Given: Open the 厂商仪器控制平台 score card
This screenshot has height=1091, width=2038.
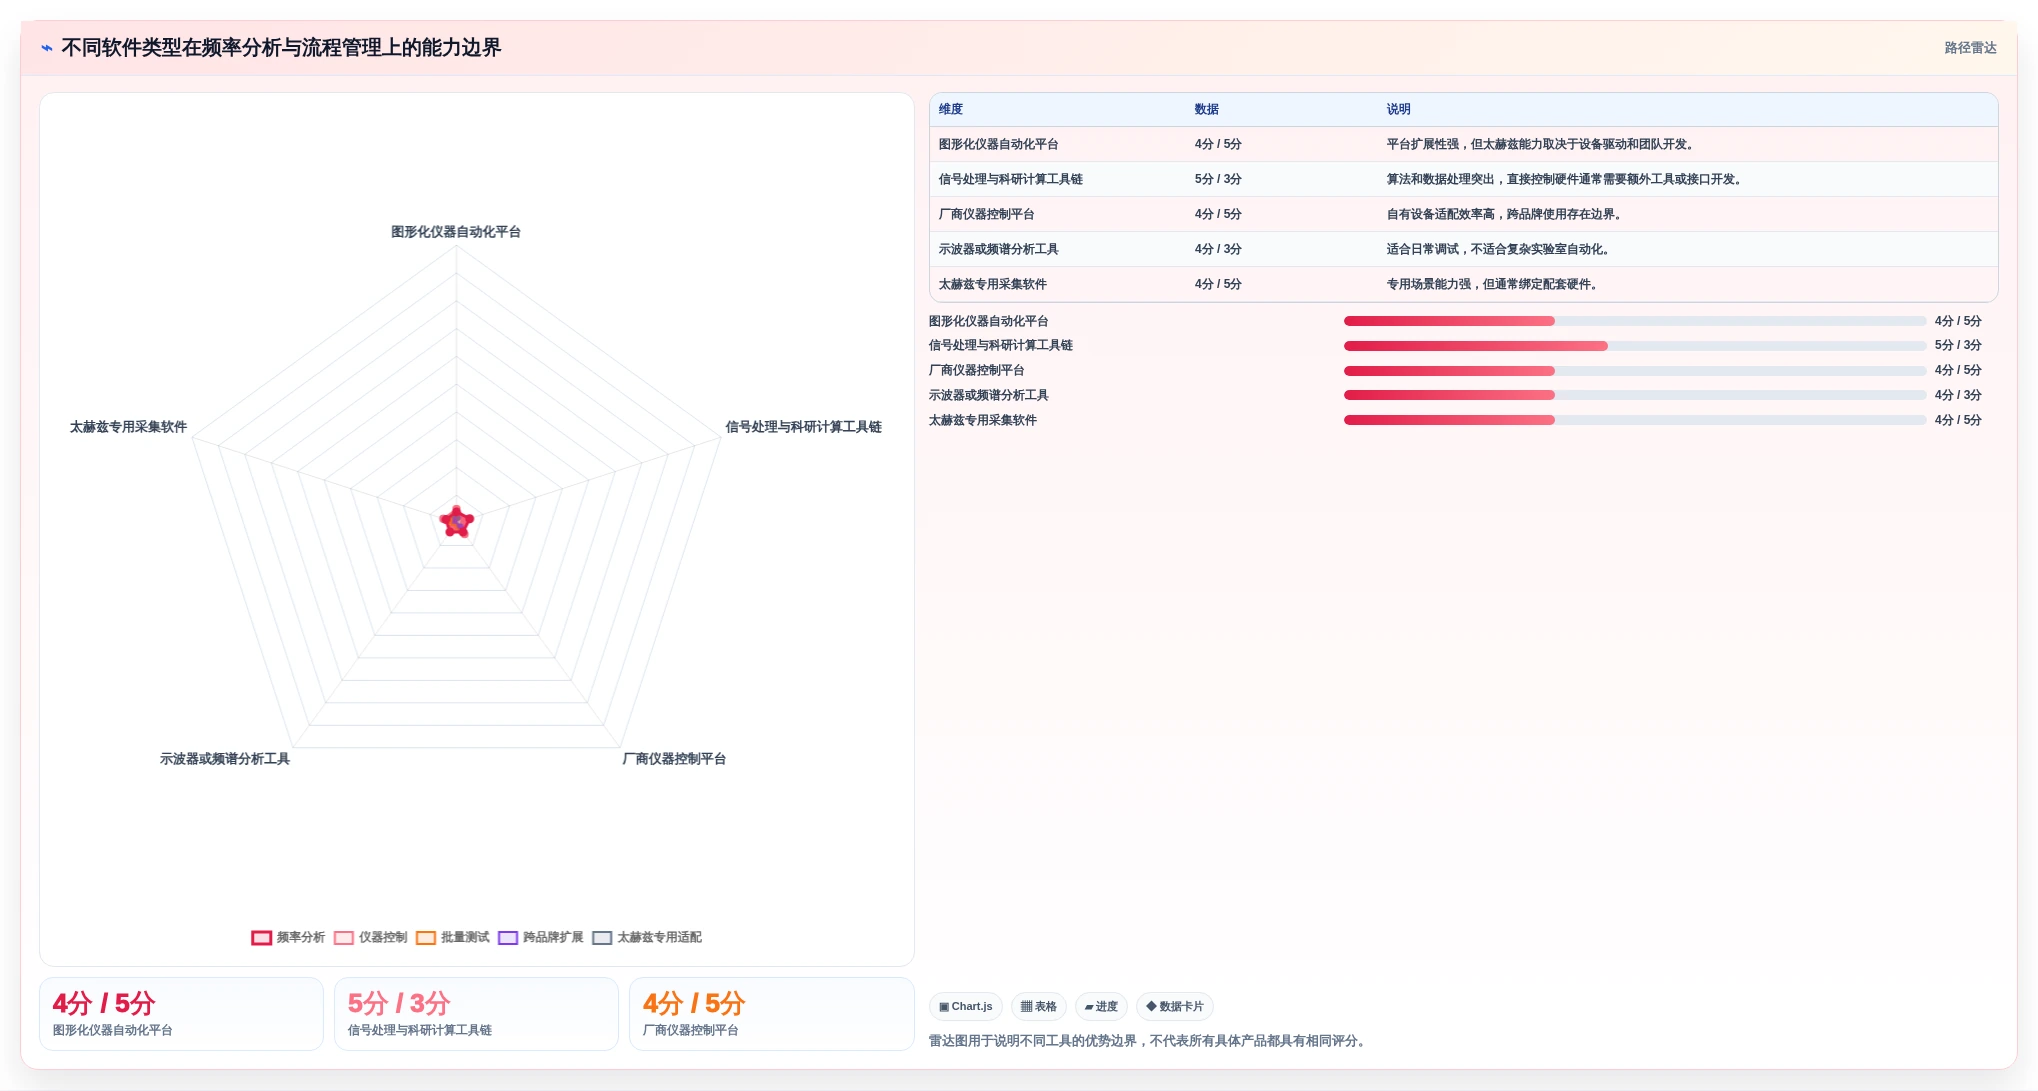Looking at the screenshot, I should 771,1014.
